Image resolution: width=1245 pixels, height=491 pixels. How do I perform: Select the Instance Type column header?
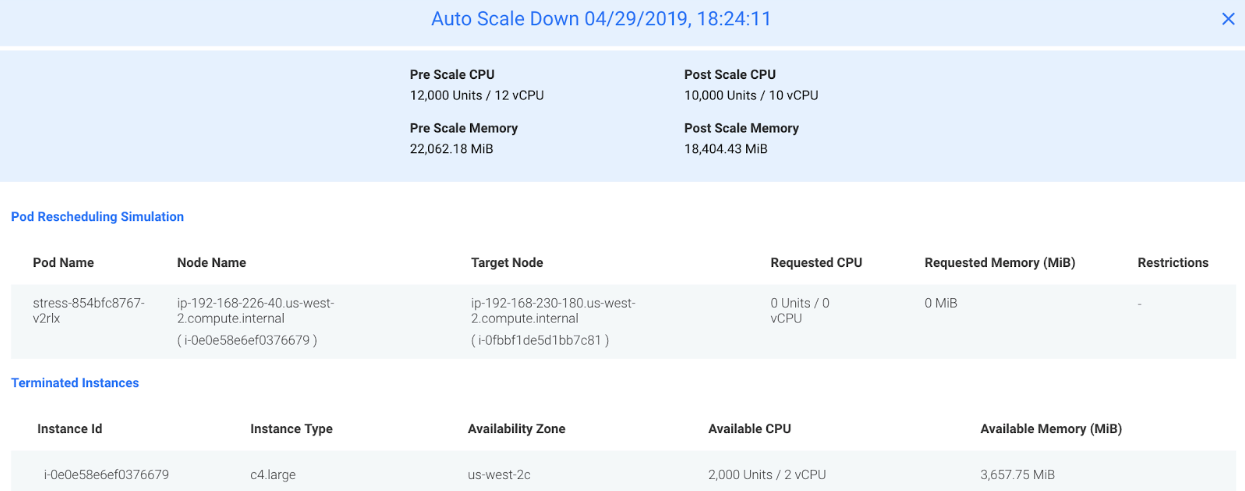click(291, 429)
